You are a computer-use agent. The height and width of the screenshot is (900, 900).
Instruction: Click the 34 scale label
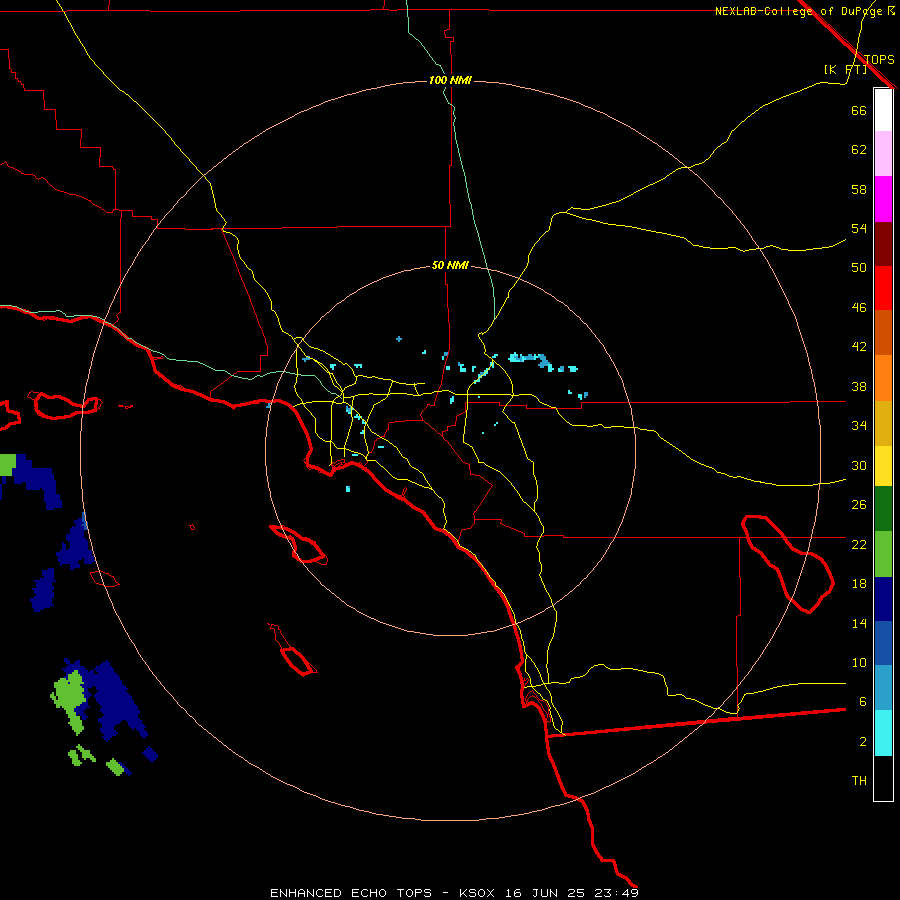coord(859,426)
